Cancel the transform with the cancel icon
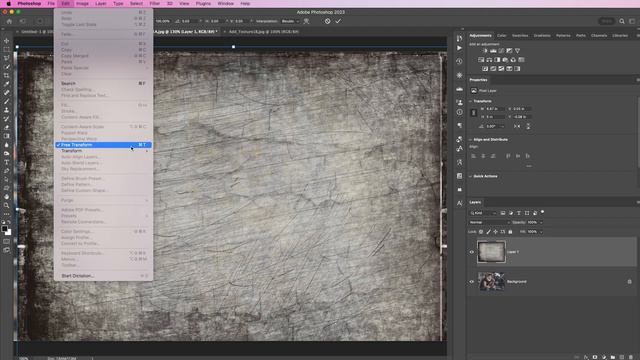 click(x=327, y=21)
